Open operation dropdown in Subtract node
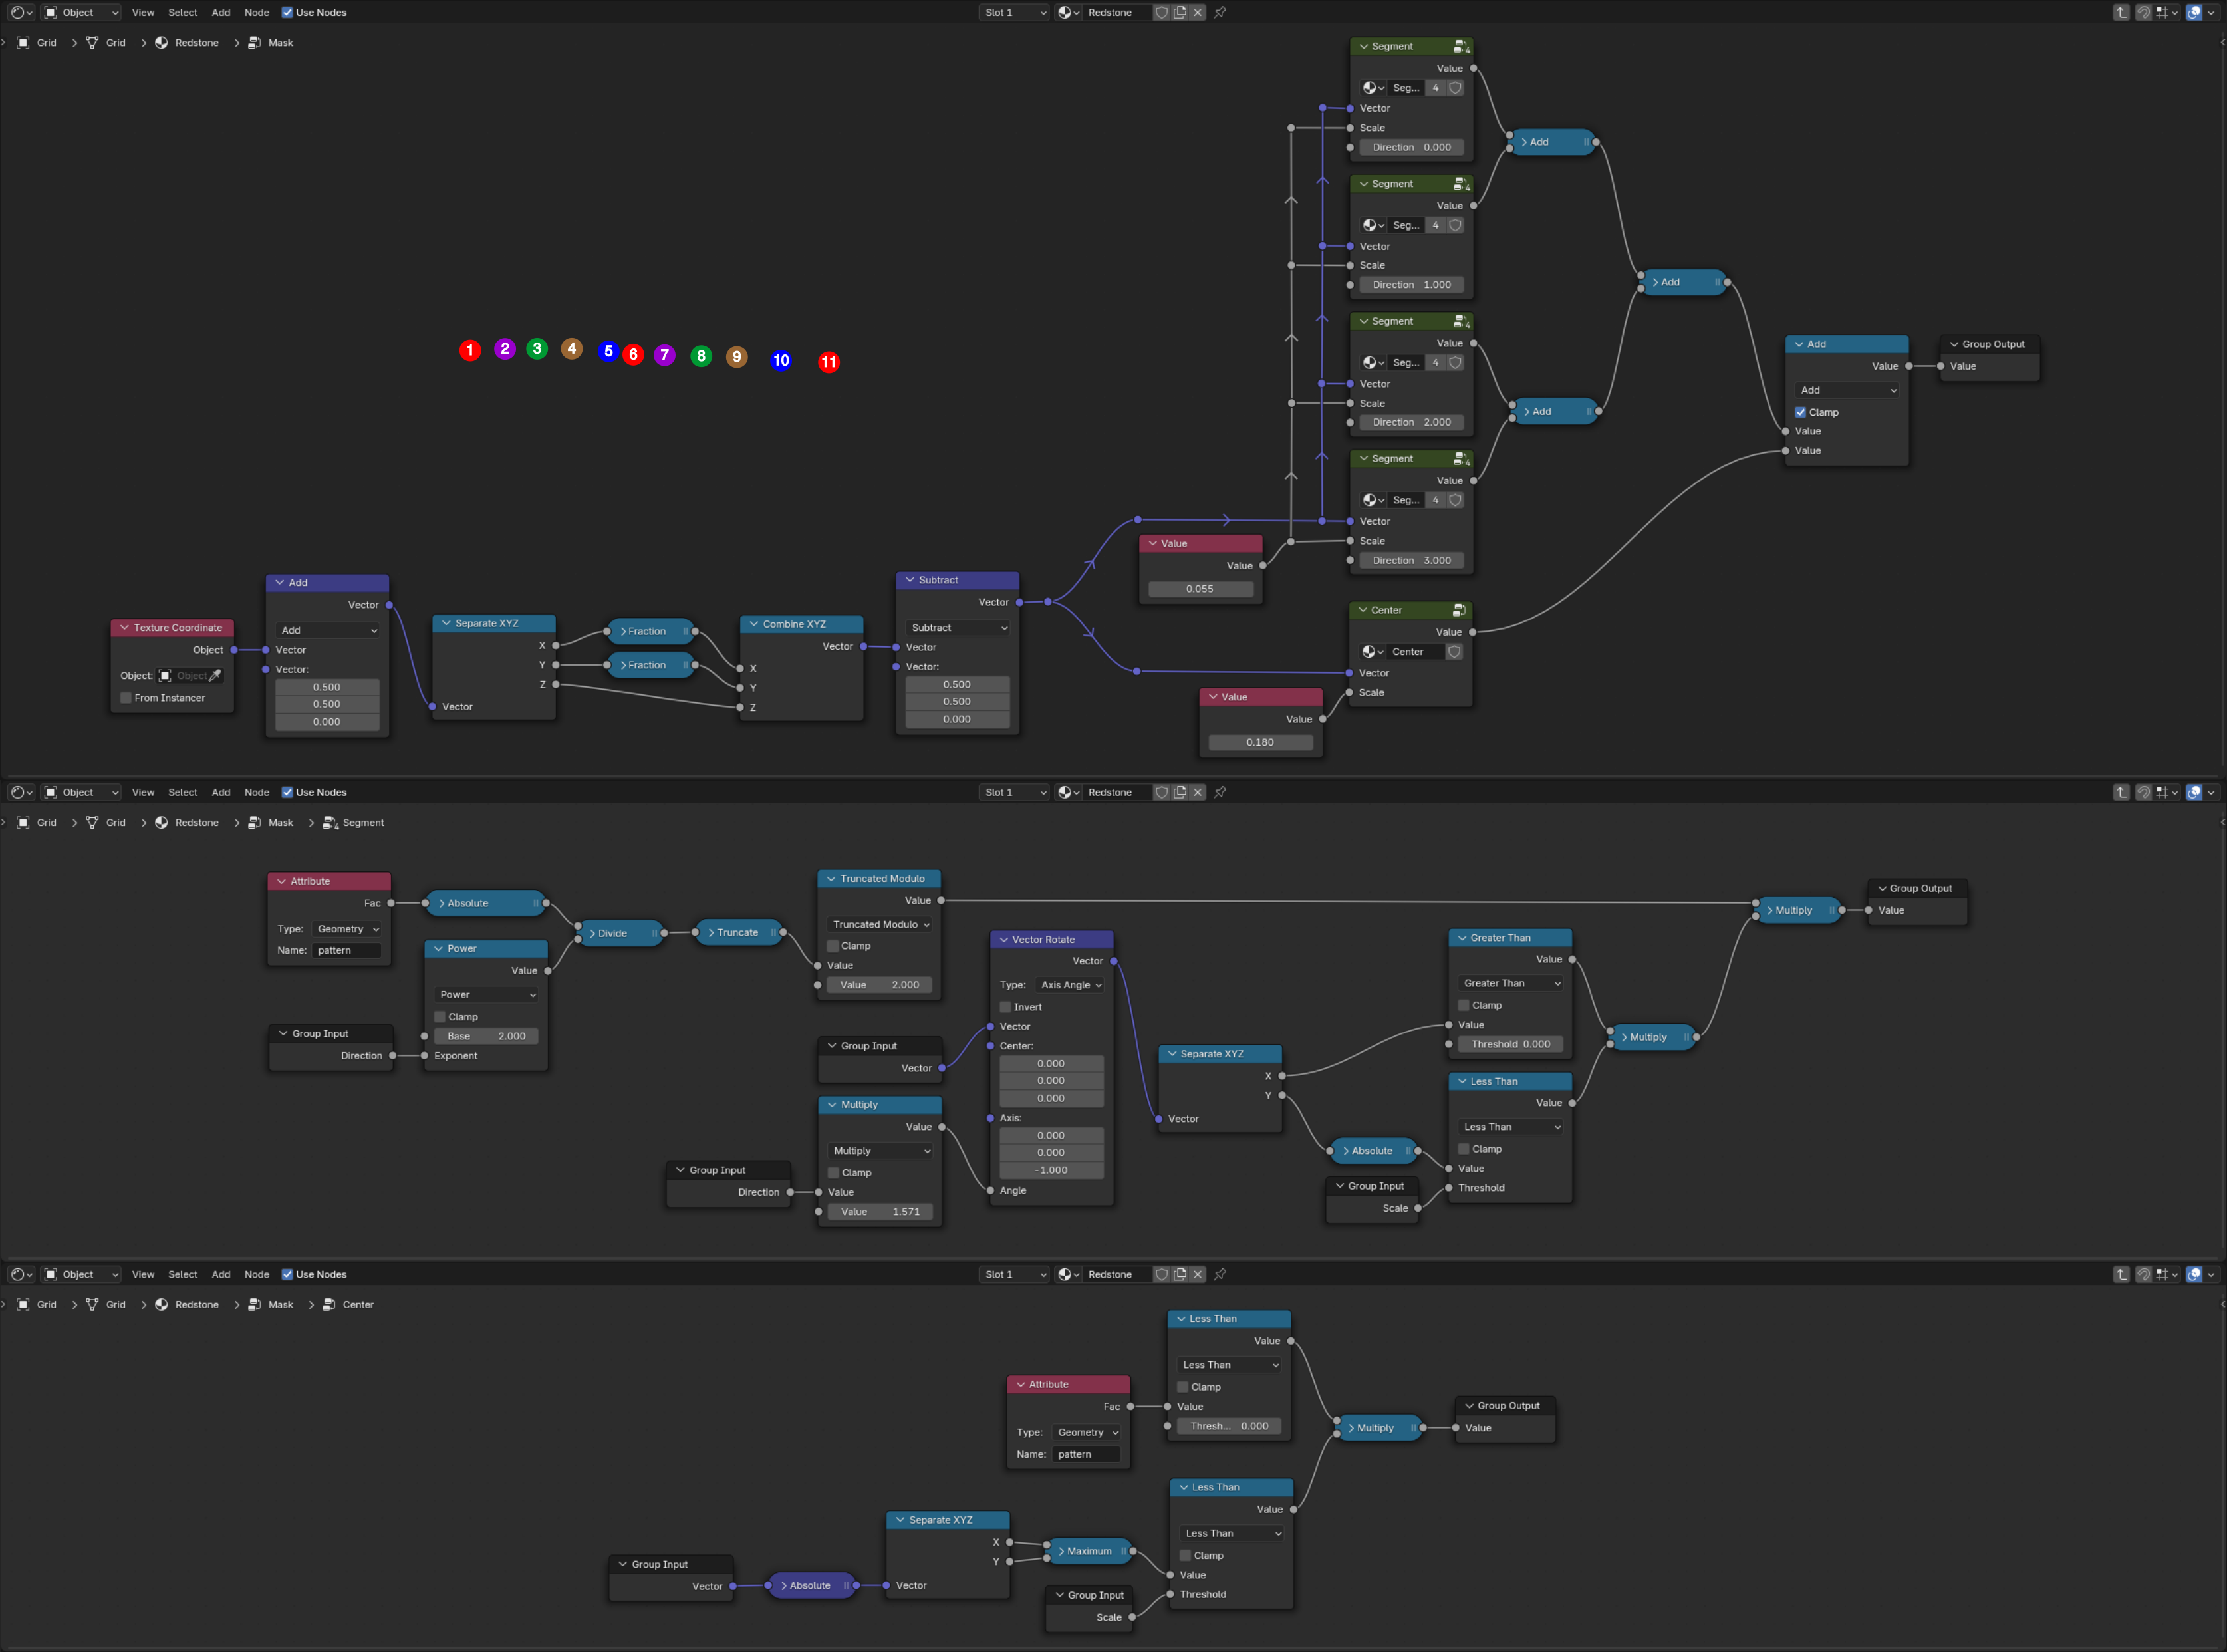 [x=958, y=628]
